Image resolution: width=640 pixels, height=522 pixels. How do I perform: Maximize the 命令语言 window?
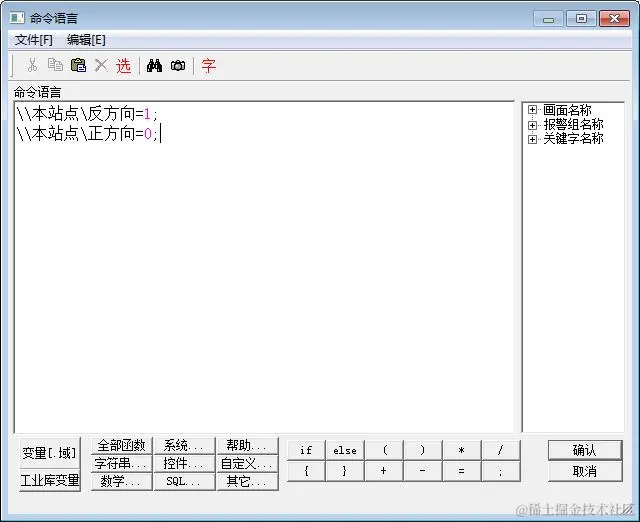click(x=581, y=19)
